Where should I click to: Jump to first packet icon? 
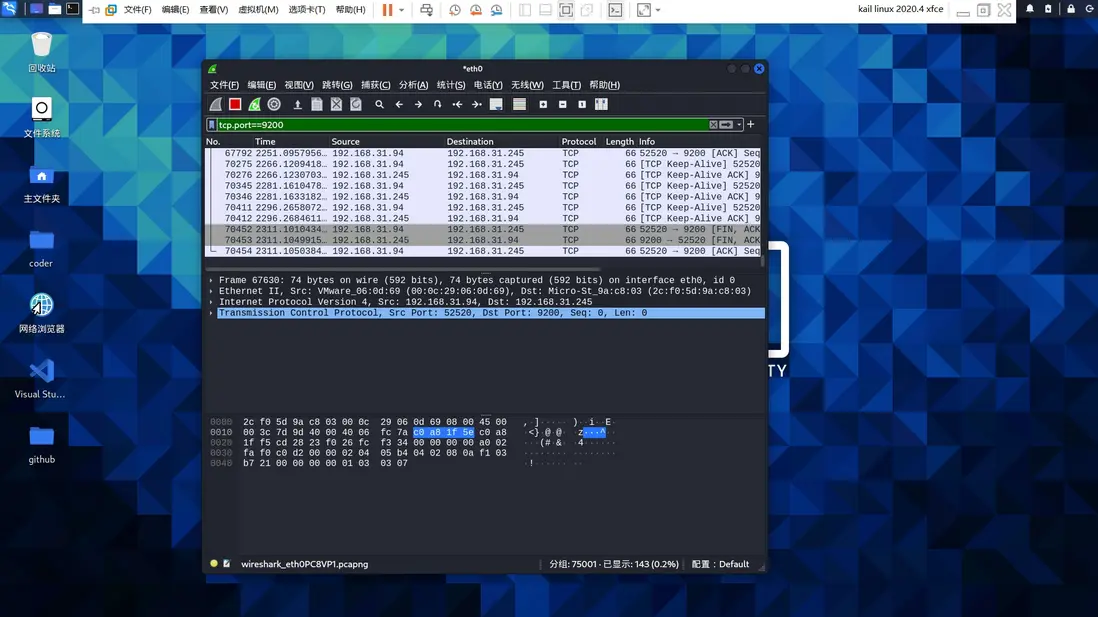pyautogui.click(x=457, y=104)
